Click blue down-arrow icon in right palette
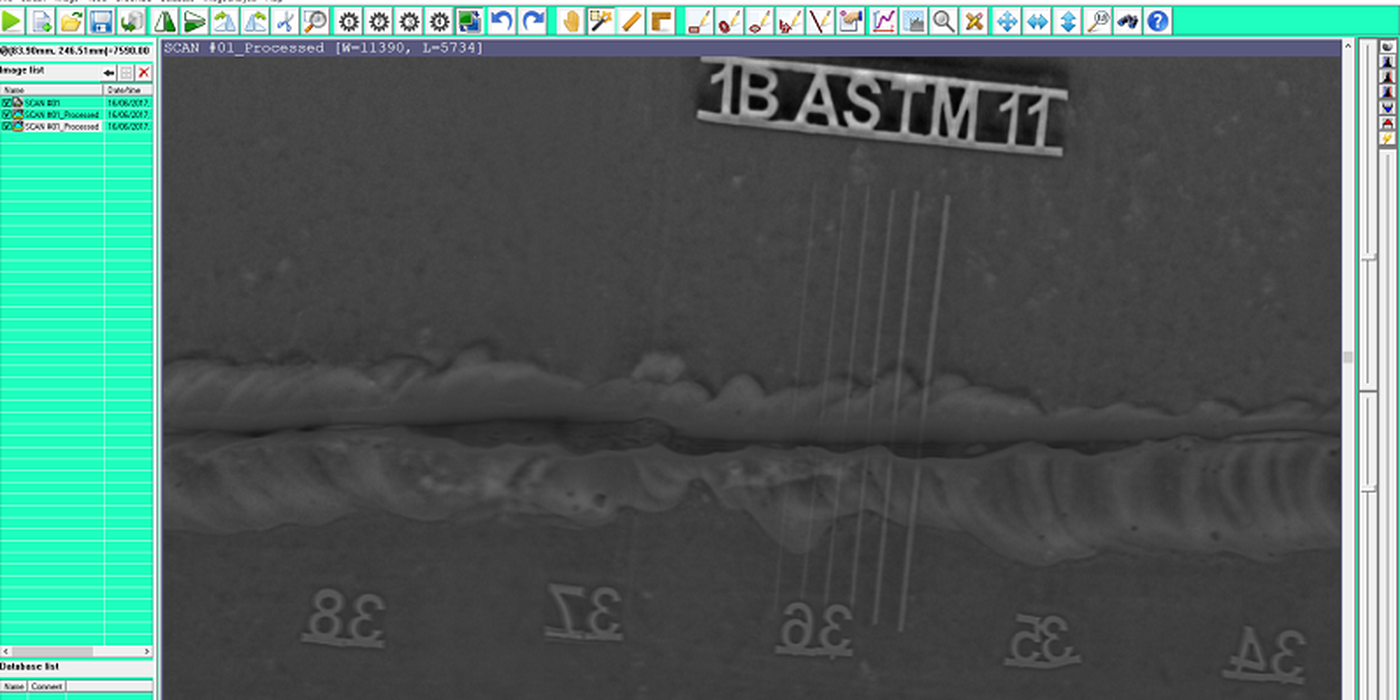The image size is (1400, 700). coord(1388,107)
